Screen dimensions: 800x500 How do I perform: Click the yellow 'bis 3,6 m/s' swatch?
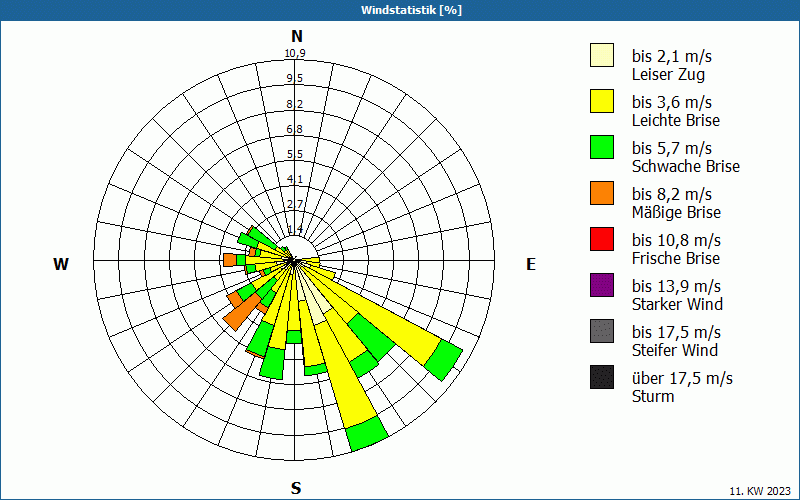[602, 101]
